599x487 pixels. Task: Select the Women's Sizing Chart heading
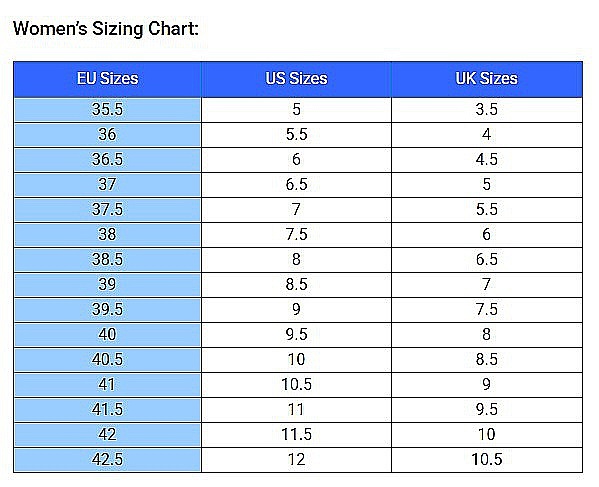point(106,29)
